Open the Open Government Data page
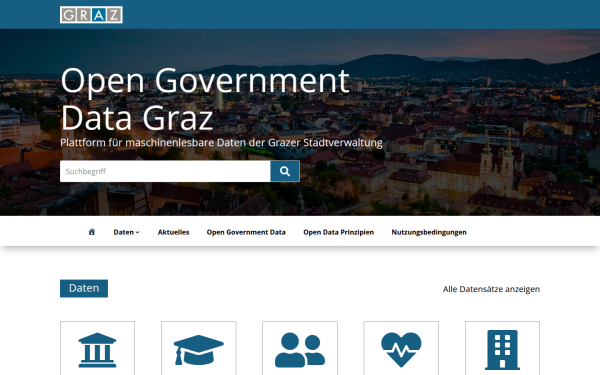This screenshot has width=600, height=375. (246, 232)
